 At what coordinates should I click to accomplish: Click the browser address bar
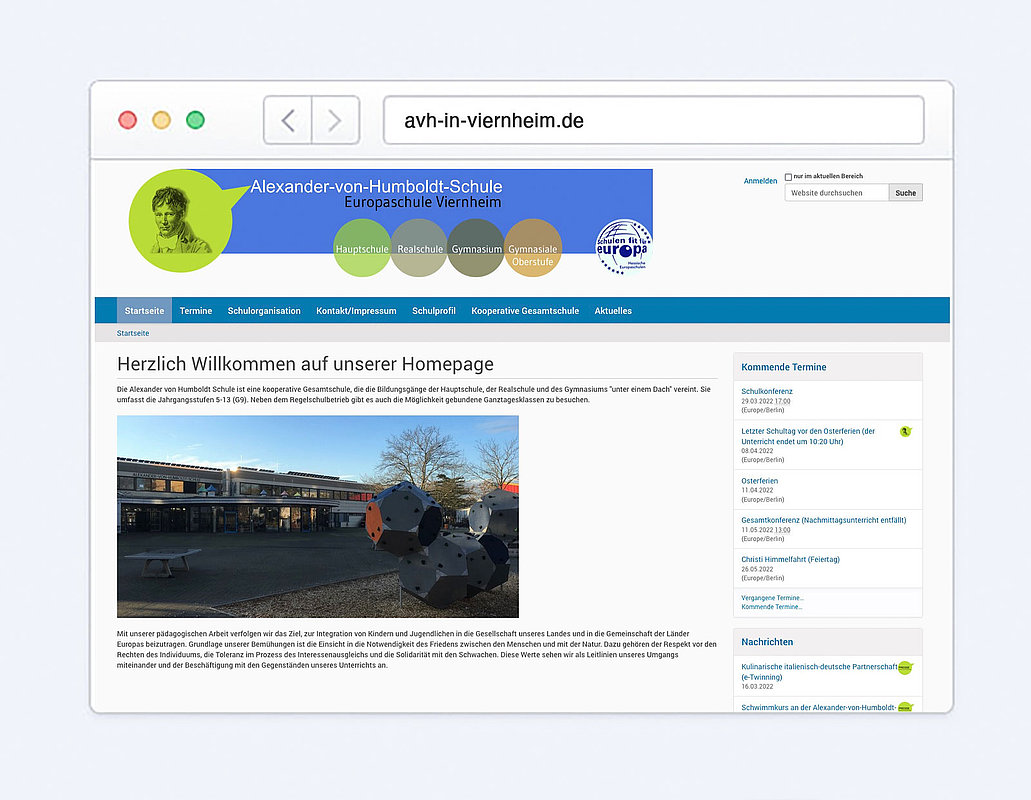[653, 121]
